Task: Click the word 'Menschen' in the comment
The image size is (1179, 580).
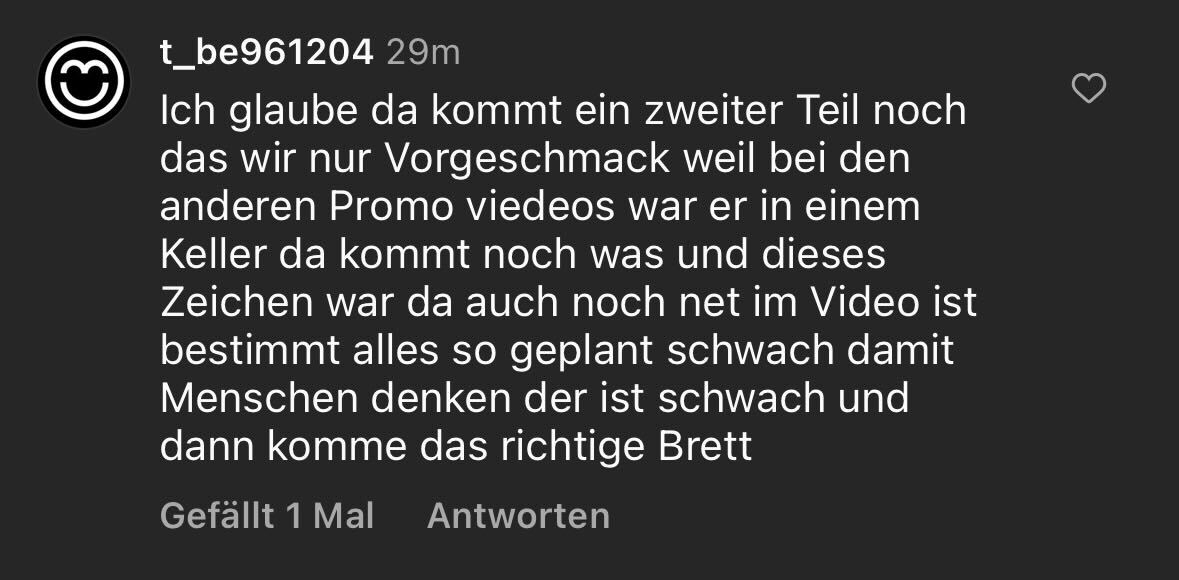Action: pos(259,399)
